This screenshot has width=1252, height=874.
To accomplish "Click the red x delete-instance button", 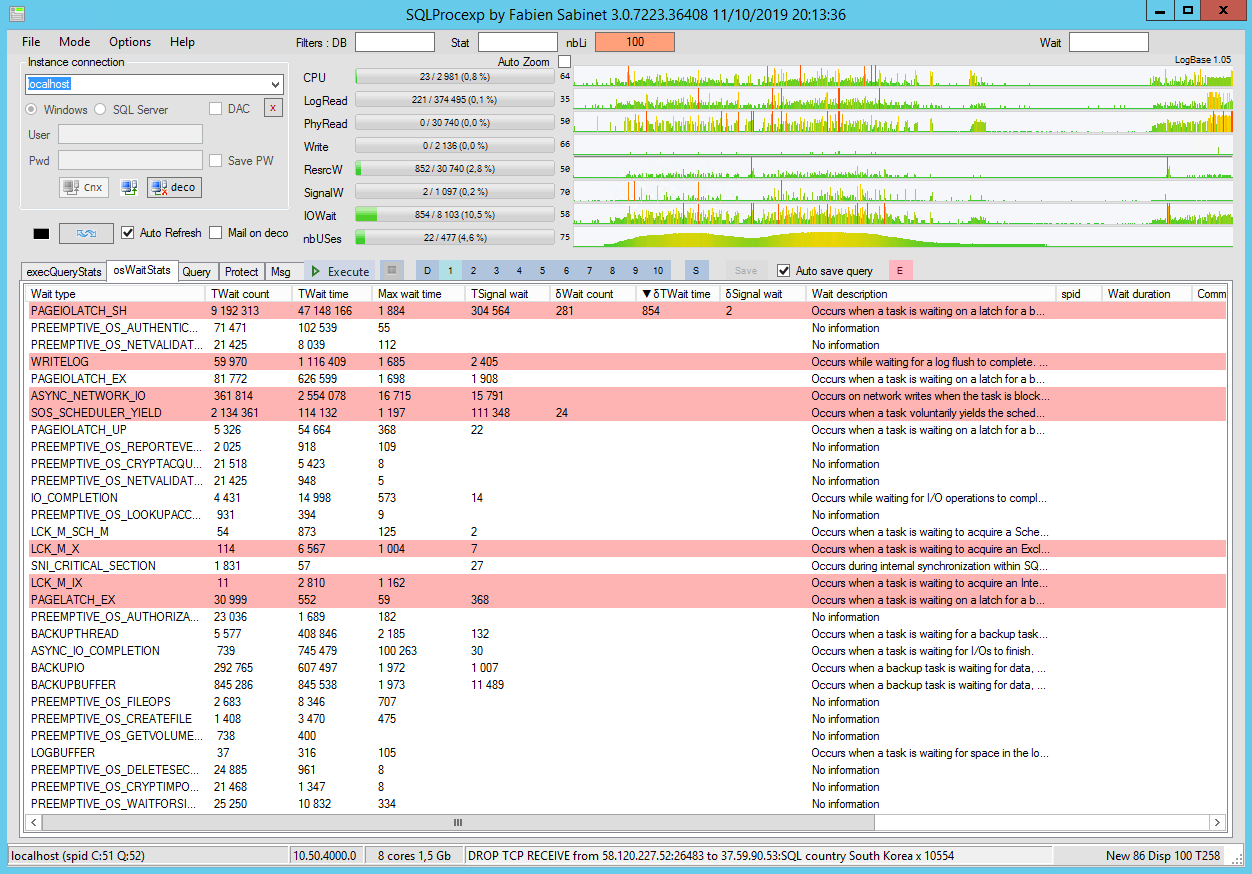I will click(273, 108).
